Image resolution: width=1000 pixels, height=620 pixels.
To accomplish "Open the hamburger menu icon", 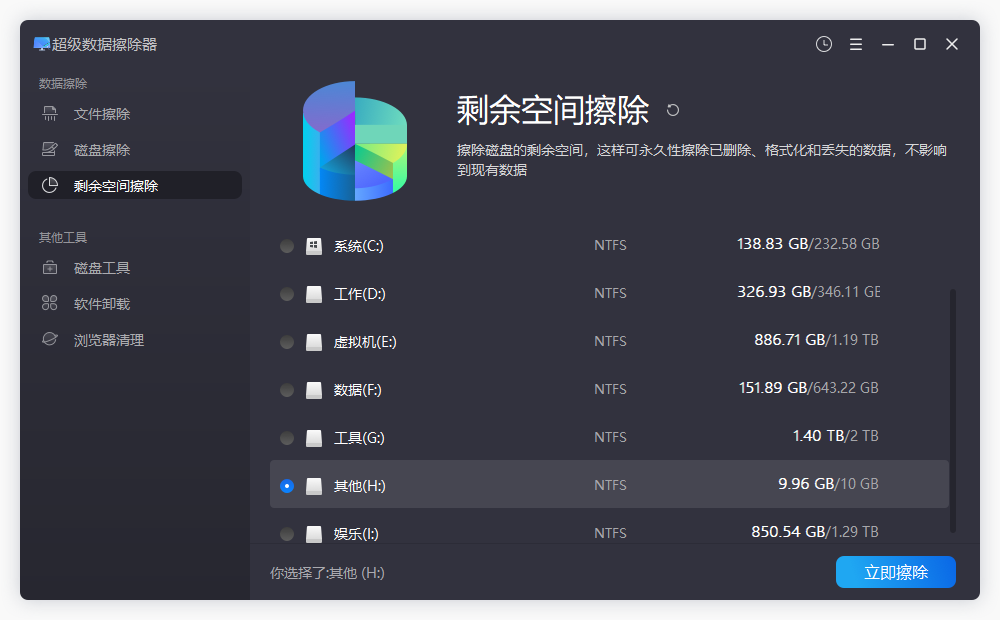I will click(x=856, y=44).
